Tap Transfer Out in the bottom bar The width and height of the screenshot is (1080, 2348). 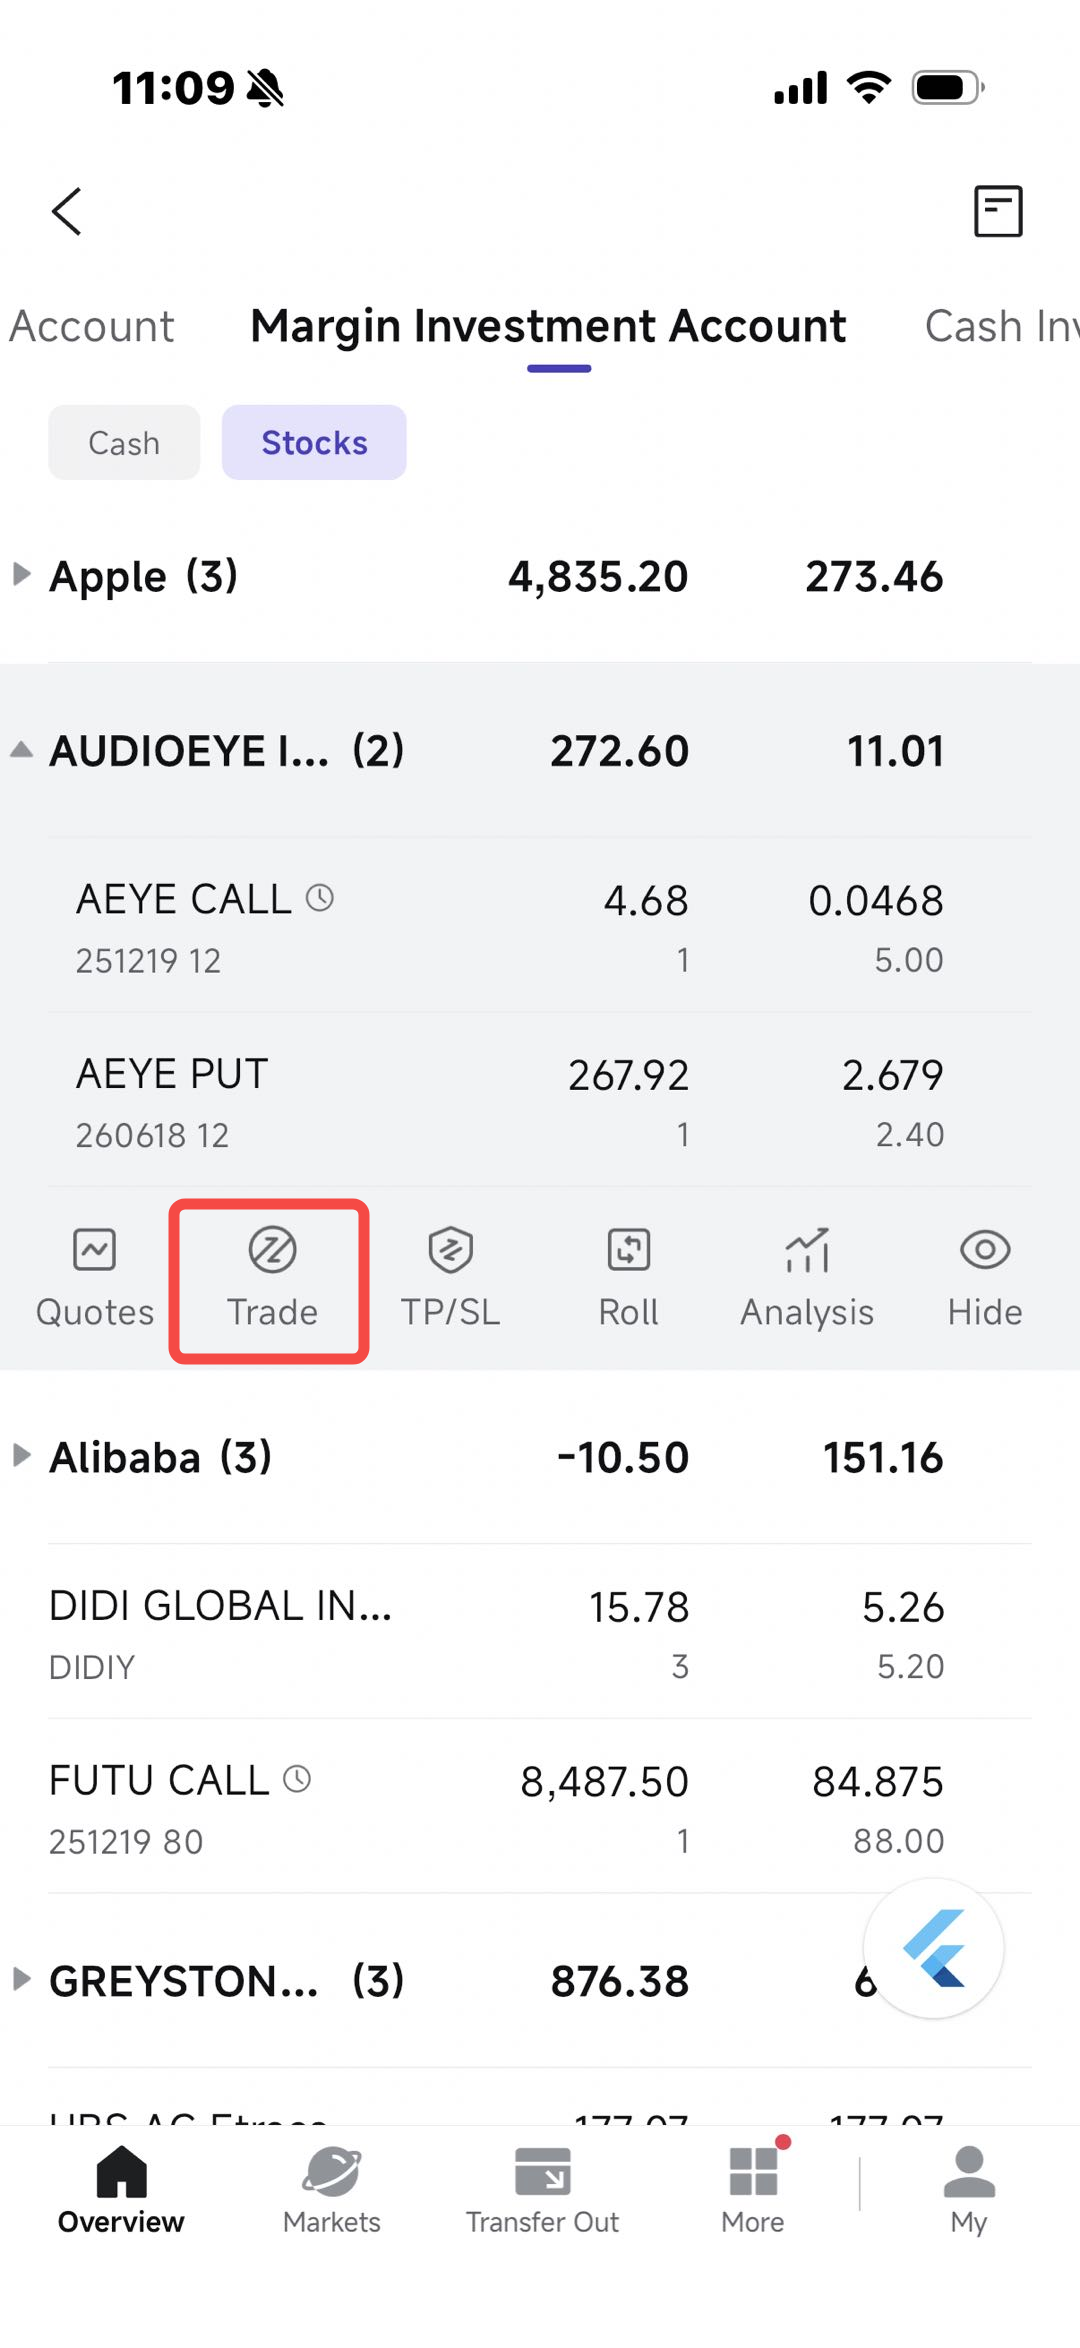pos(542,2190)
